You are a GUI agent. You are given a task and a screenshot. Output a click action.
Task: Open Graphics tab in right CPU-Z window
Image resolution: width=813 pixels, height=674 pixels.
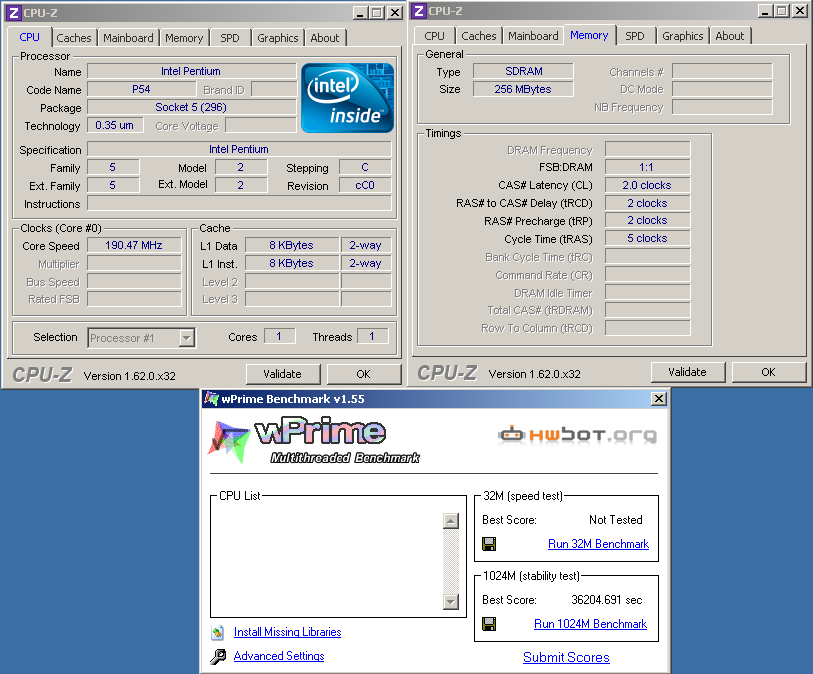683,36
